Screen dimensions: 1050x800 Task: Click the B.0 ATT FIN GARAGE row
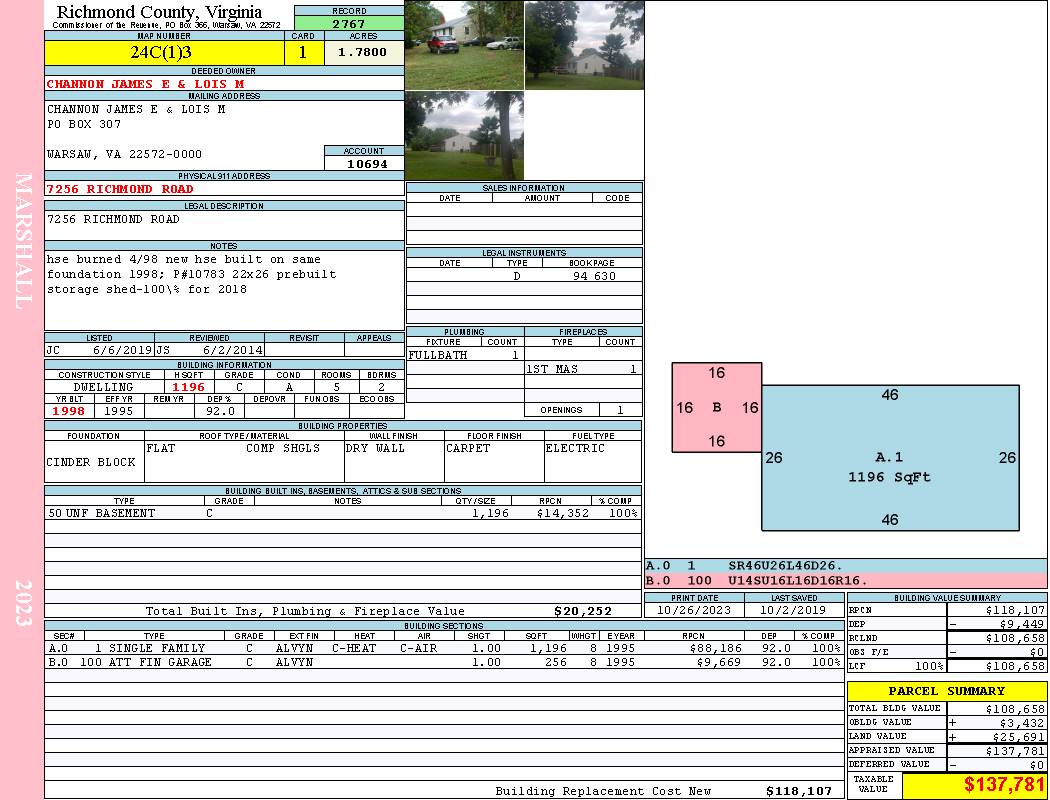click(445, 661)
